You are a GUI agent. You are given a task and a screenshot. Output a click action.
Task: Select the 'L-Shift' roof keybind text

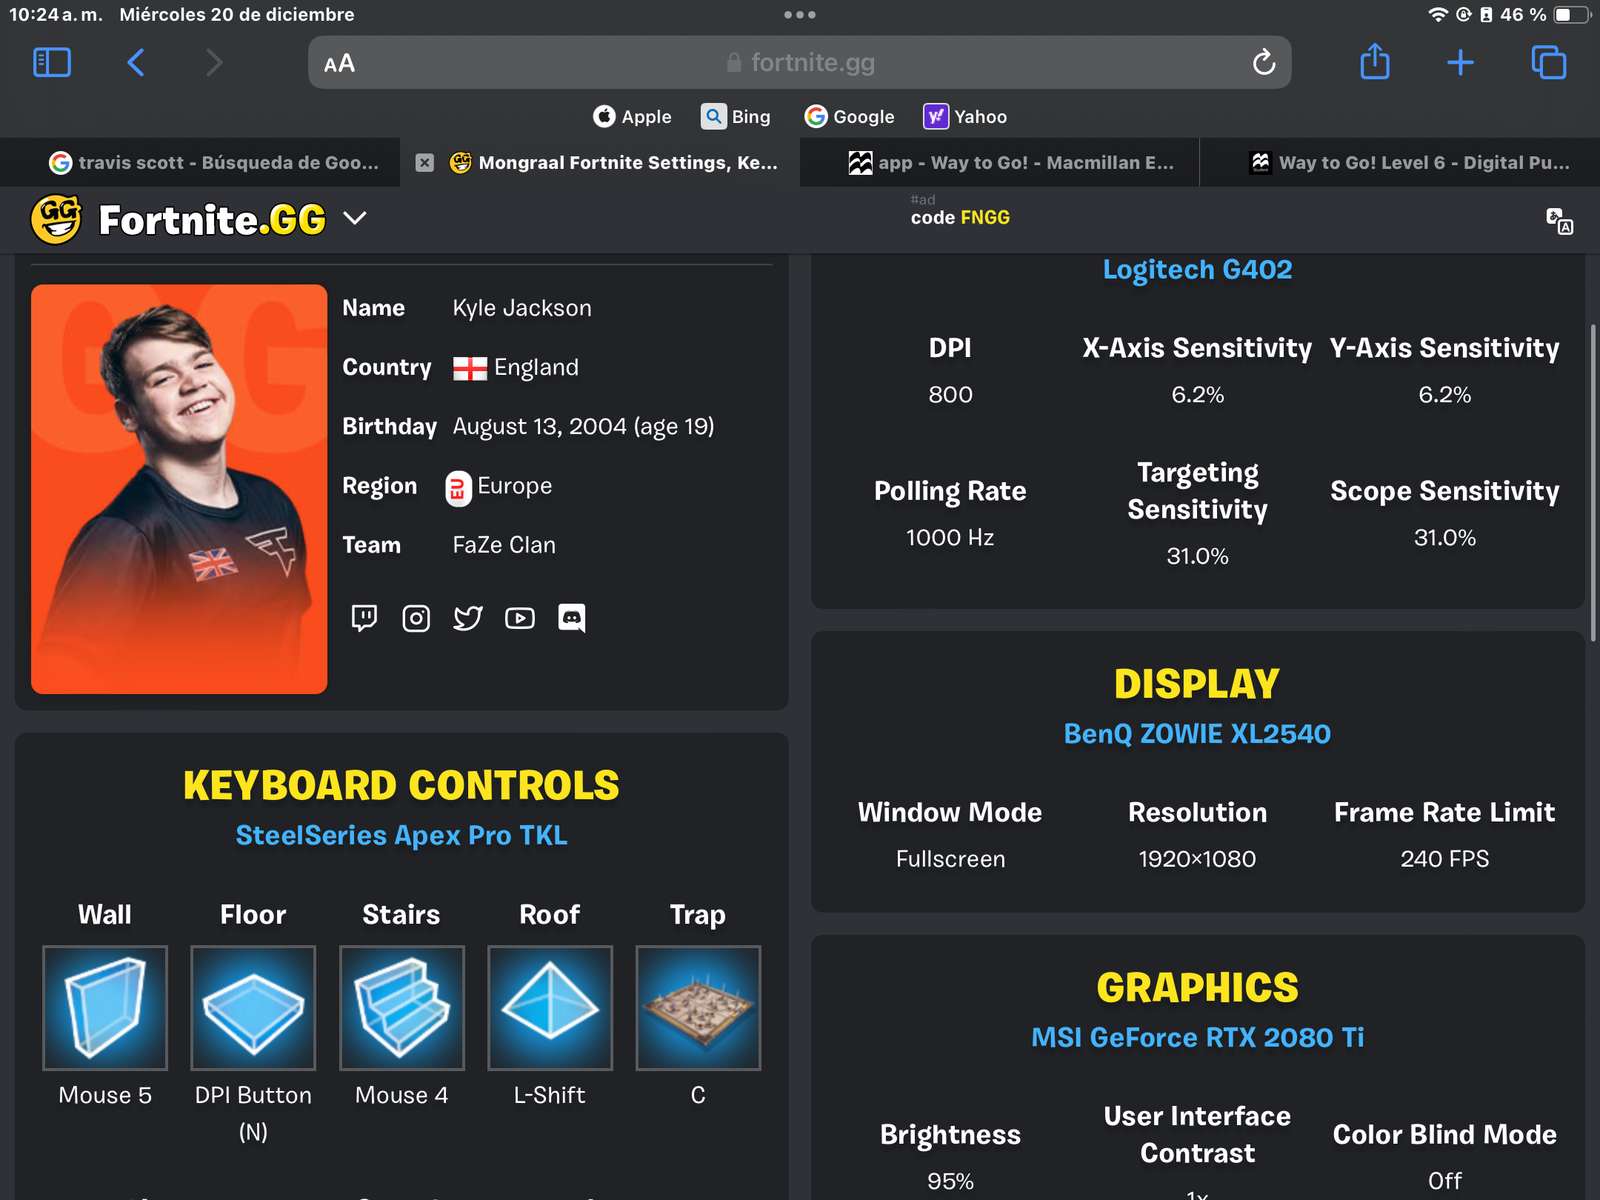(x=549, y=1095)
